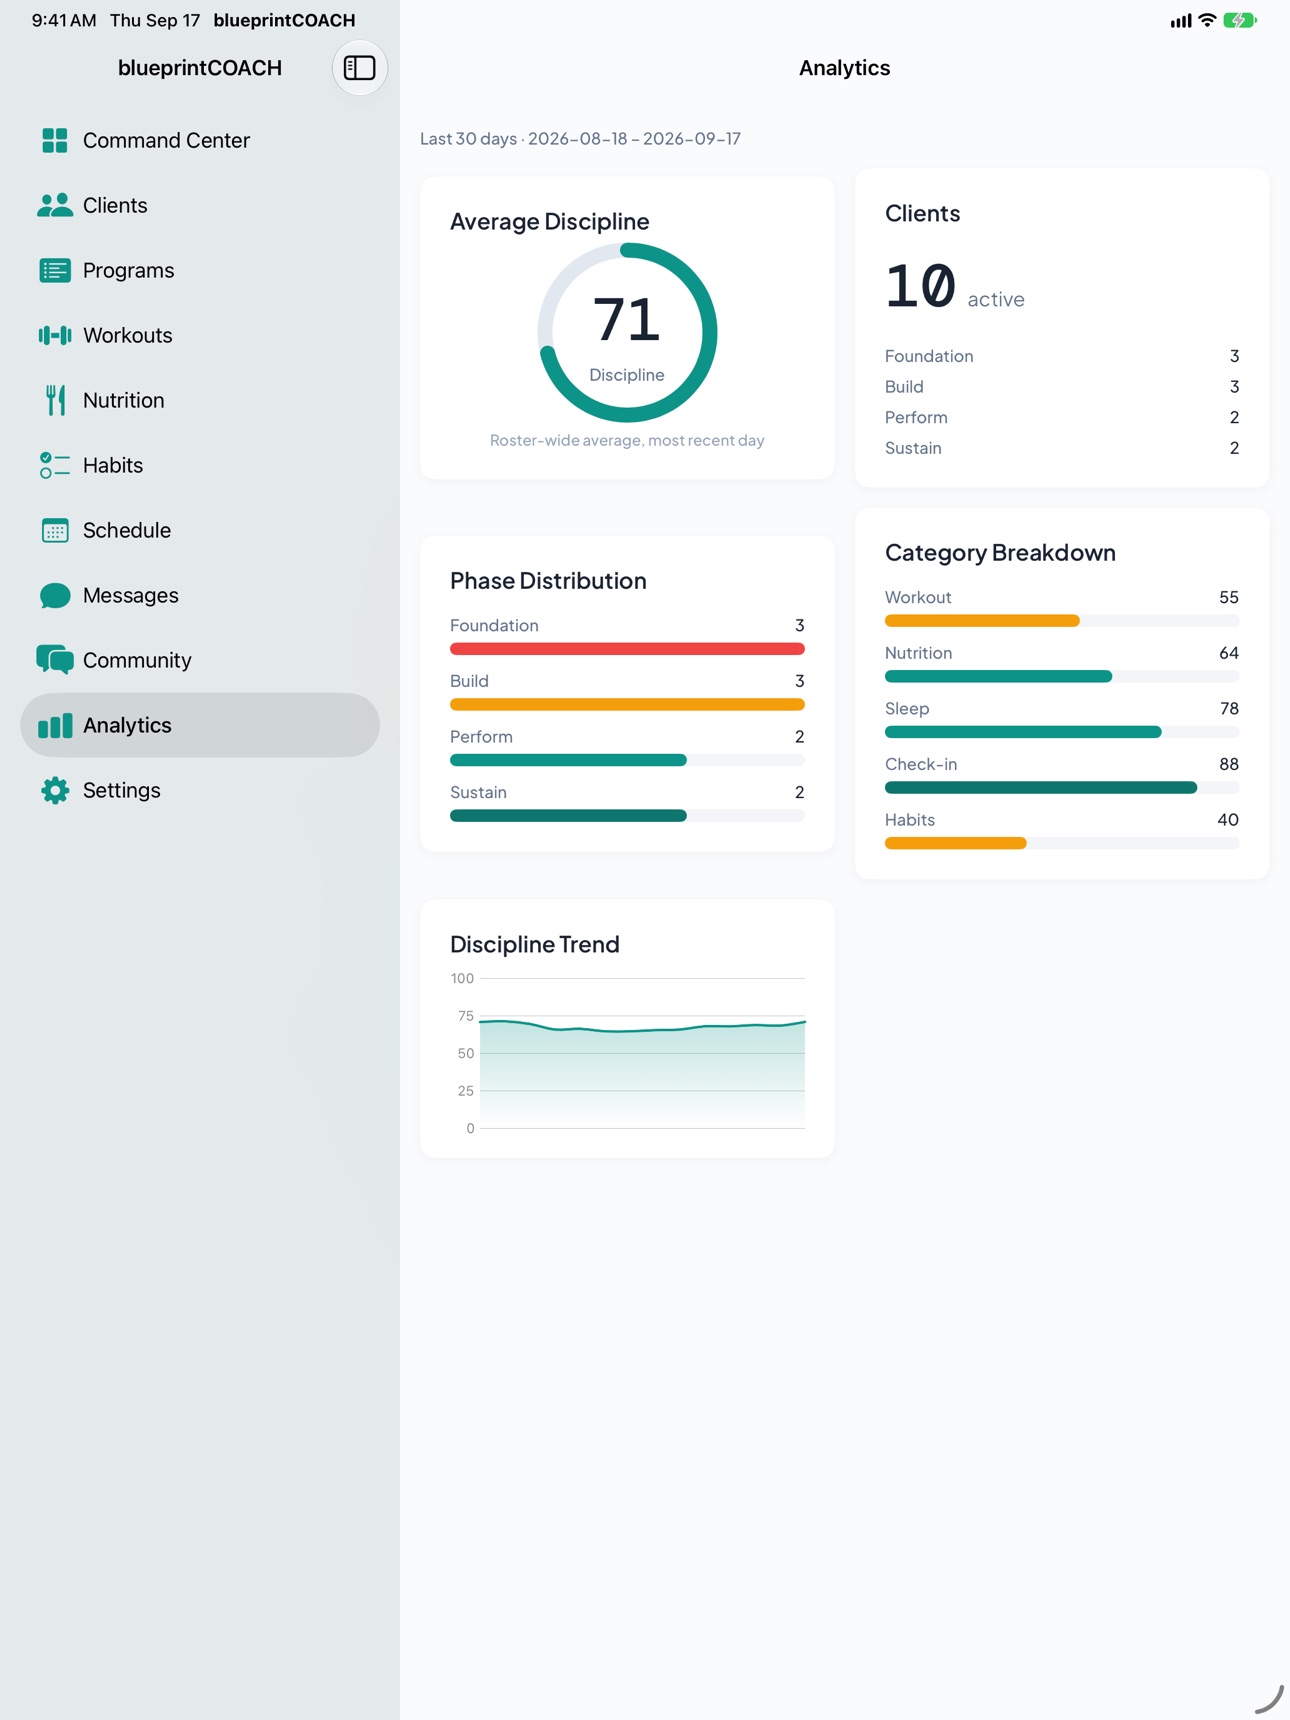The image size is (1290, 1720).
Task: Tap the cellular signal bars icon
Action: coord(1181,20)
